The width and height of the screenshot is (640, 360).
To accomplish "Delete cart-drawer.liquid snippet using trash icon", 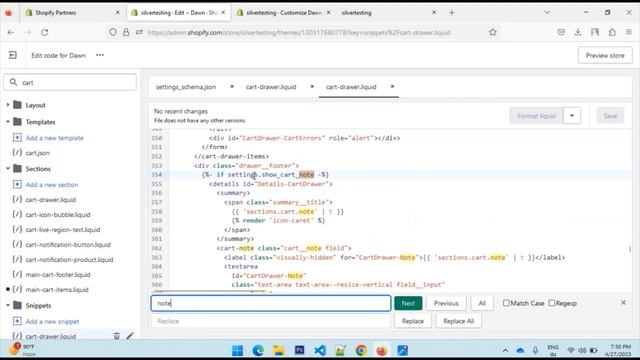I will click(x=116, y=336).
